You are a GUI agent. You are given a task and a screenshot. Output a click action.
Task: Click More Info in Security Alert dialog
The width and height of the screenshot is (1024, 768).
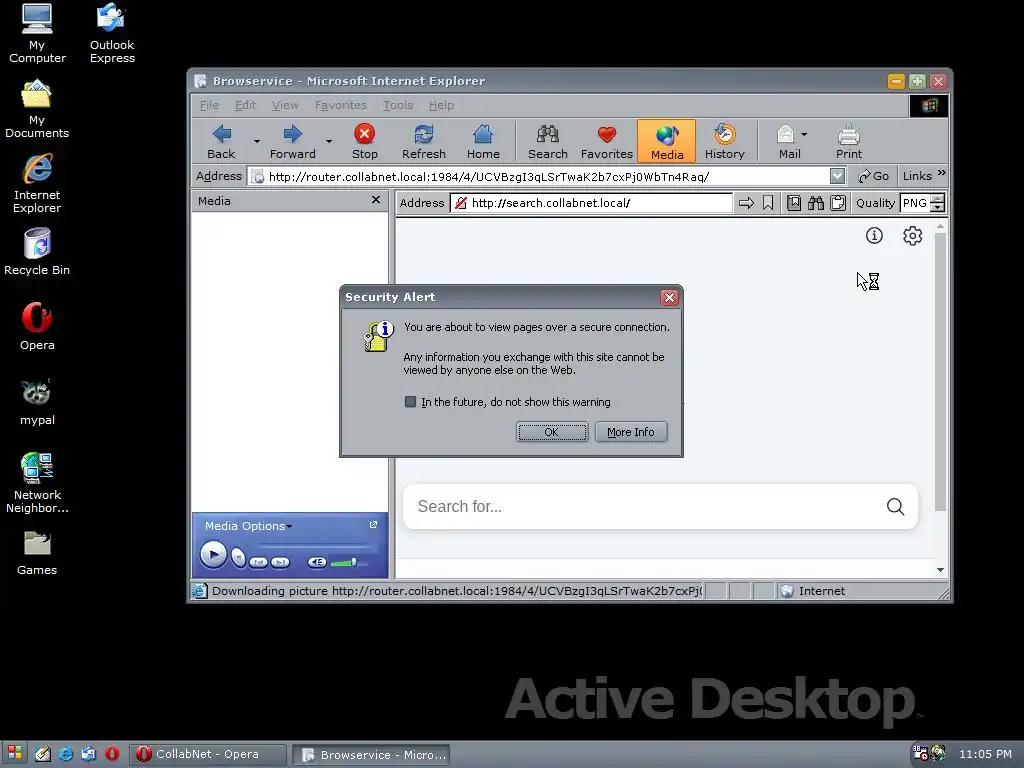point(630,432)
